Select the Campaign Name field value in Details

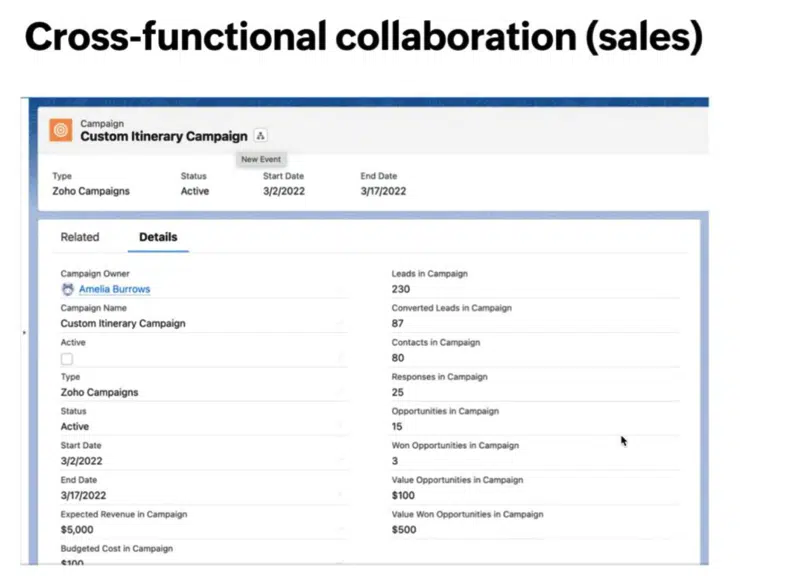pyautogui.click(x=122, y=324)
